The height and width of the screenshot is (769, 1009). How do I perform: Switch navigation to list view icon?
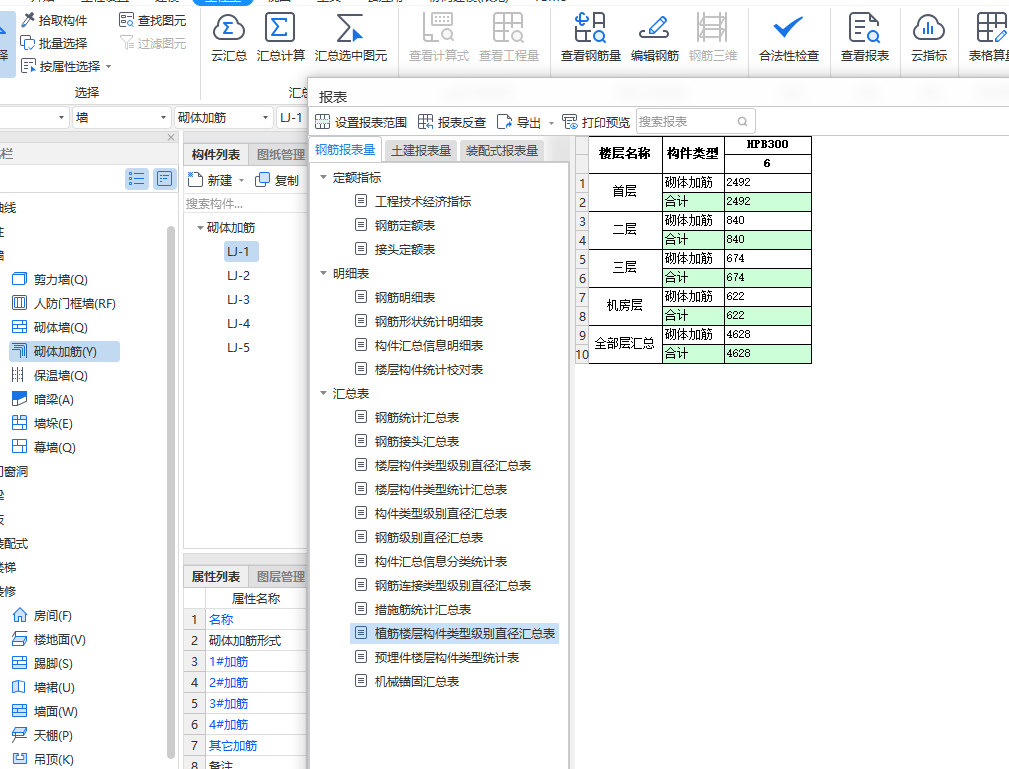[x=136, y=178]
